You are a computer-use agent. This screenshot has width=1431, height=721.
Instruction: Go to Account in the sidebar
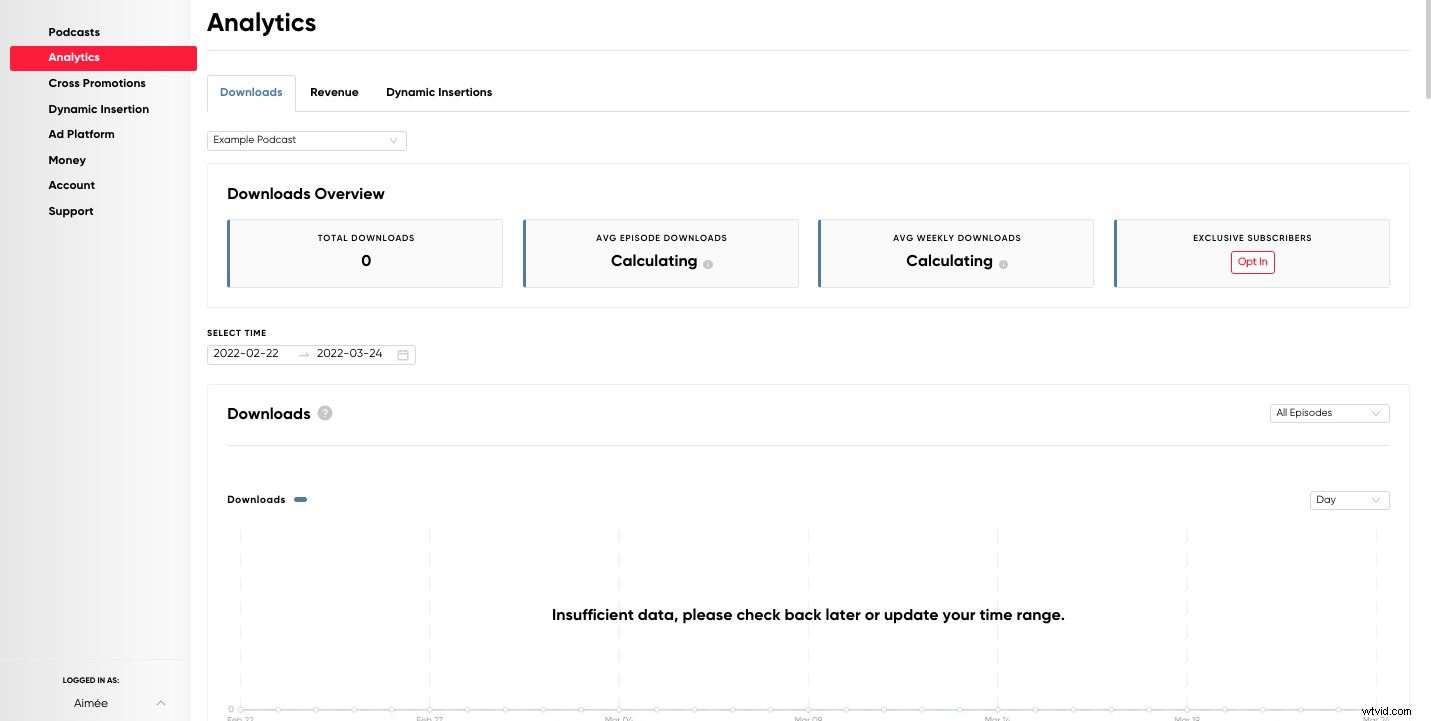72,185
